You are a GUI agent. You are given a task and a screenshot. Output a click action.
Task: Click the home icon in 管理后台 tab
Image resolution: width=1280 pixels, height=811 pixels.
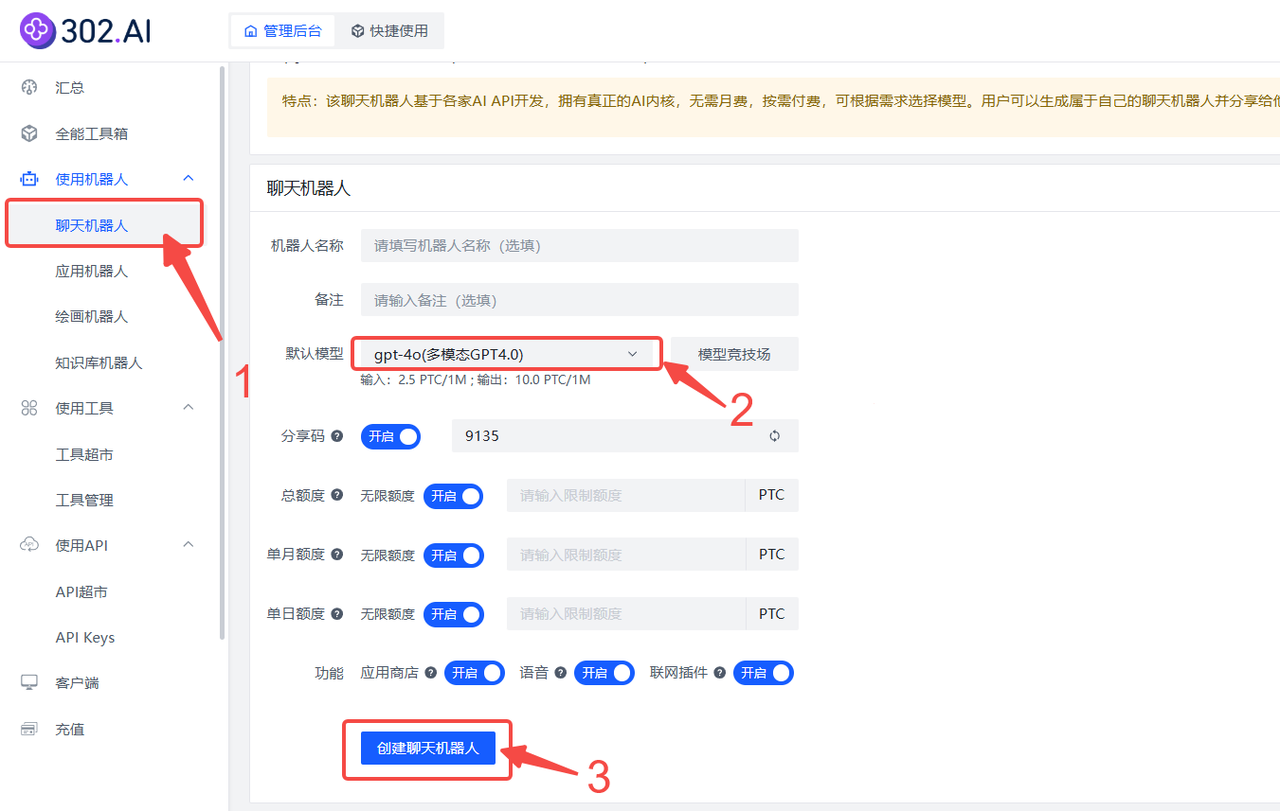coord(251,31)
